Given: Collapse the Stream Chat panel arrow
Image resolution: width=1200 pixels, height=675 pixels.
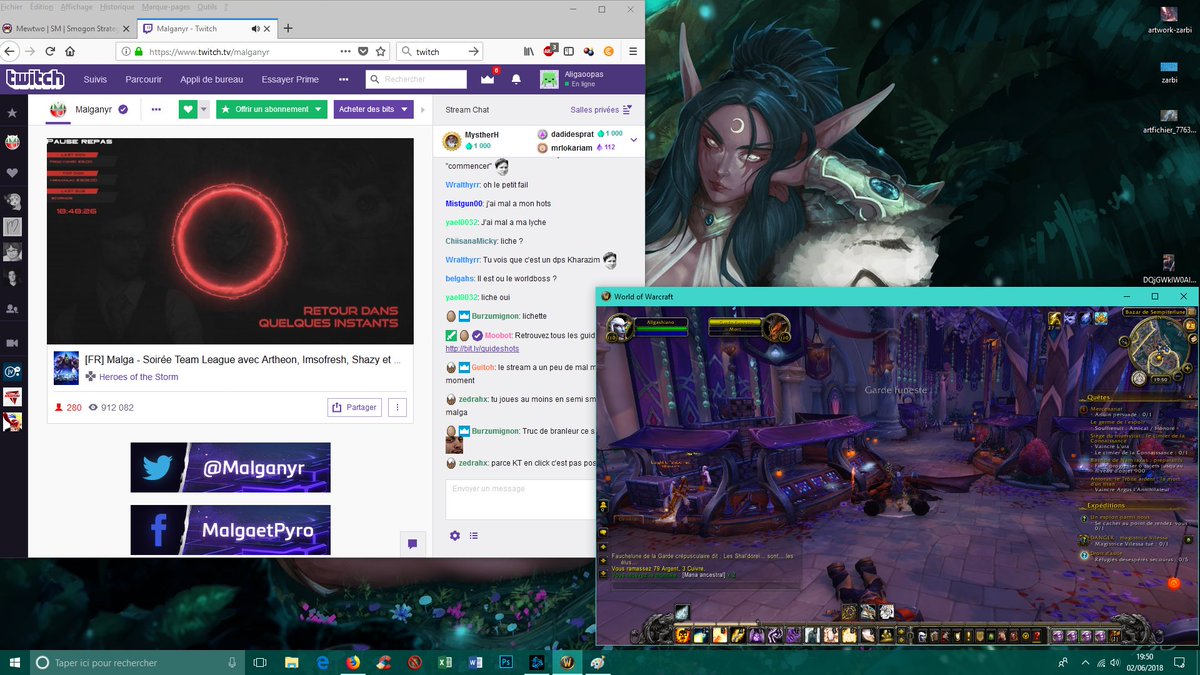Looking at the screenshot, I should tap(422, 109).
